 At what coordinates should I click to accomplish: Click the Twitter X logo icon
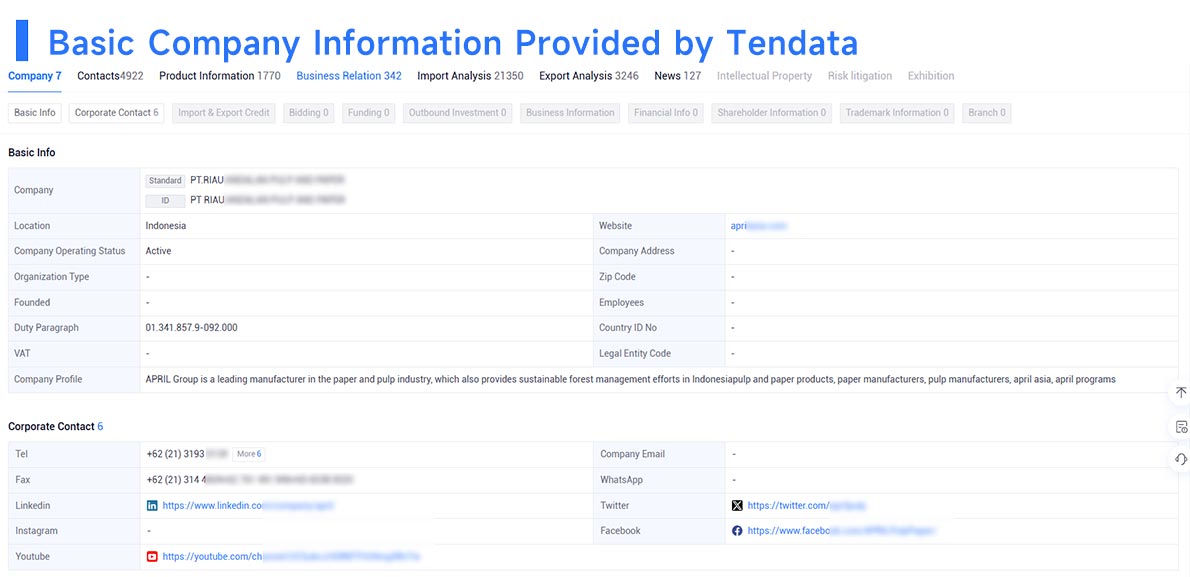coord(737,506)
